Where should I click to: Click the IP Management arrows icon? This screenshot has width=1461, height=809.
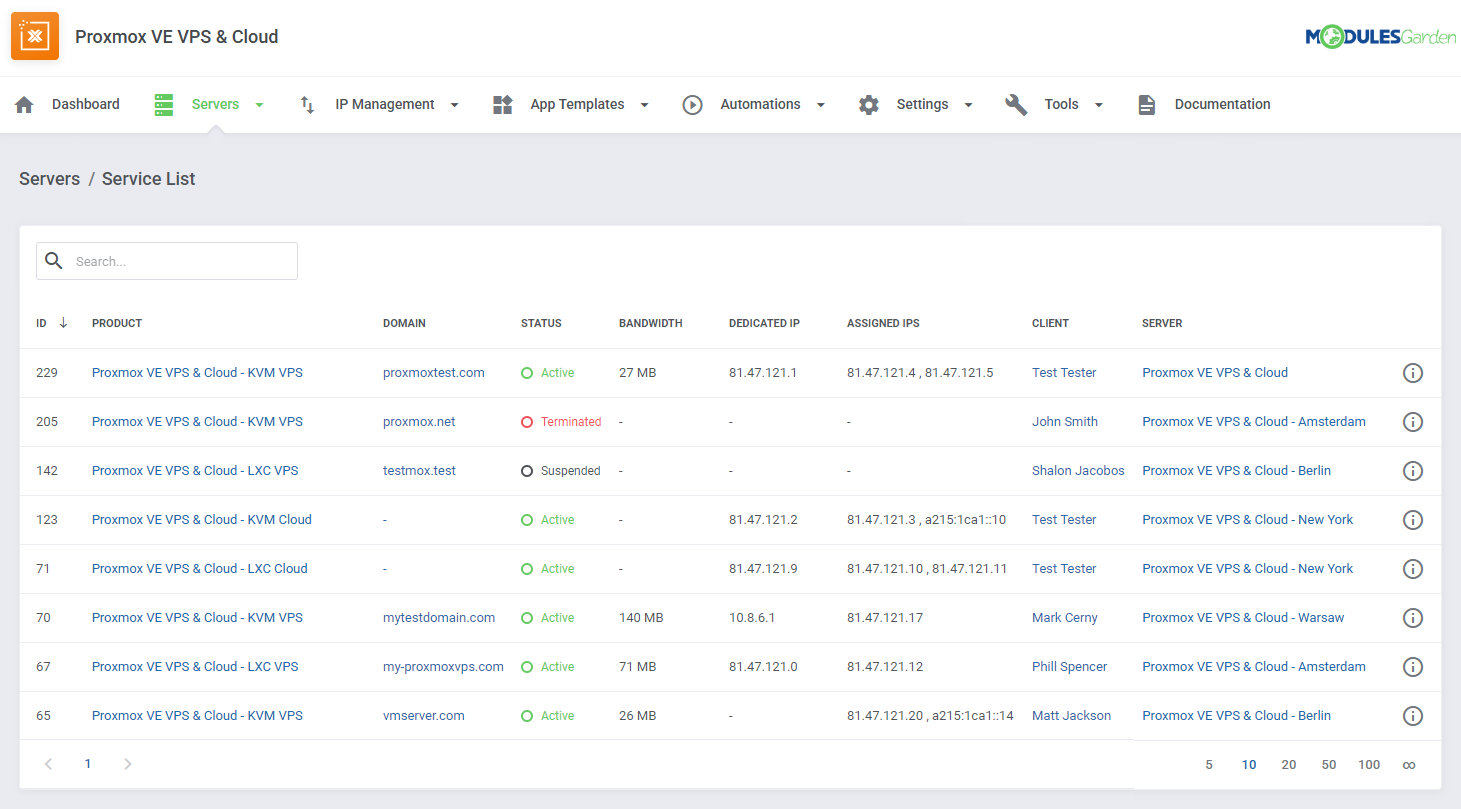(x=308, y=104)
